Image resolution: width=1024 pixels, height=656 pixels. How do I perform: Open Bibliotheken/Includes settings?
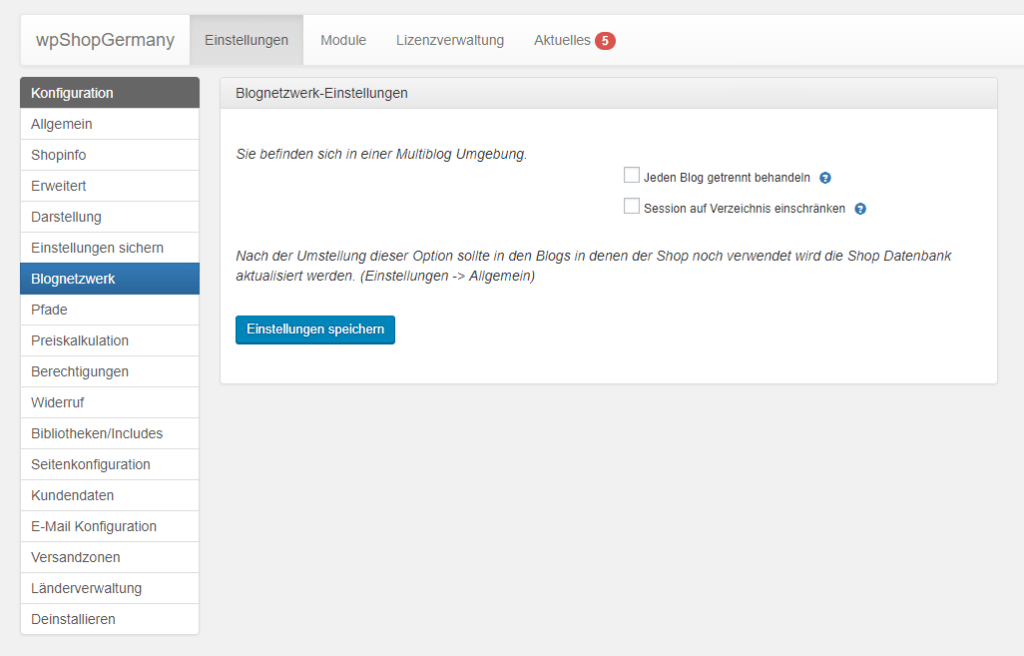pos(110,433)
